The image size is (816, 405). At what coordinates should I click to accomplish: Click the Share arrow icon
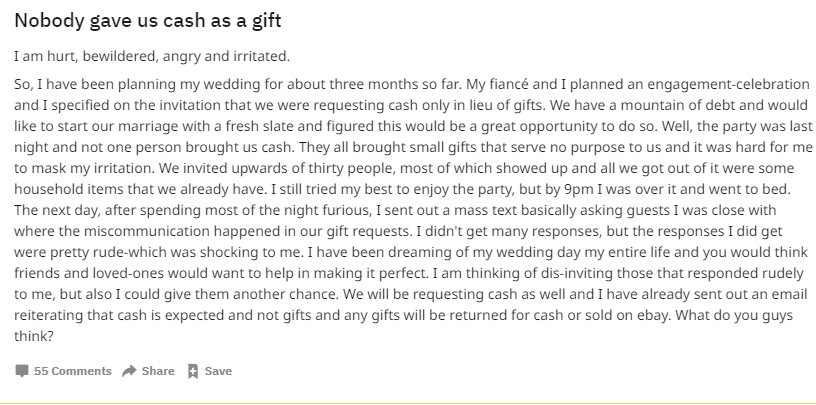(x=129, y=371)
